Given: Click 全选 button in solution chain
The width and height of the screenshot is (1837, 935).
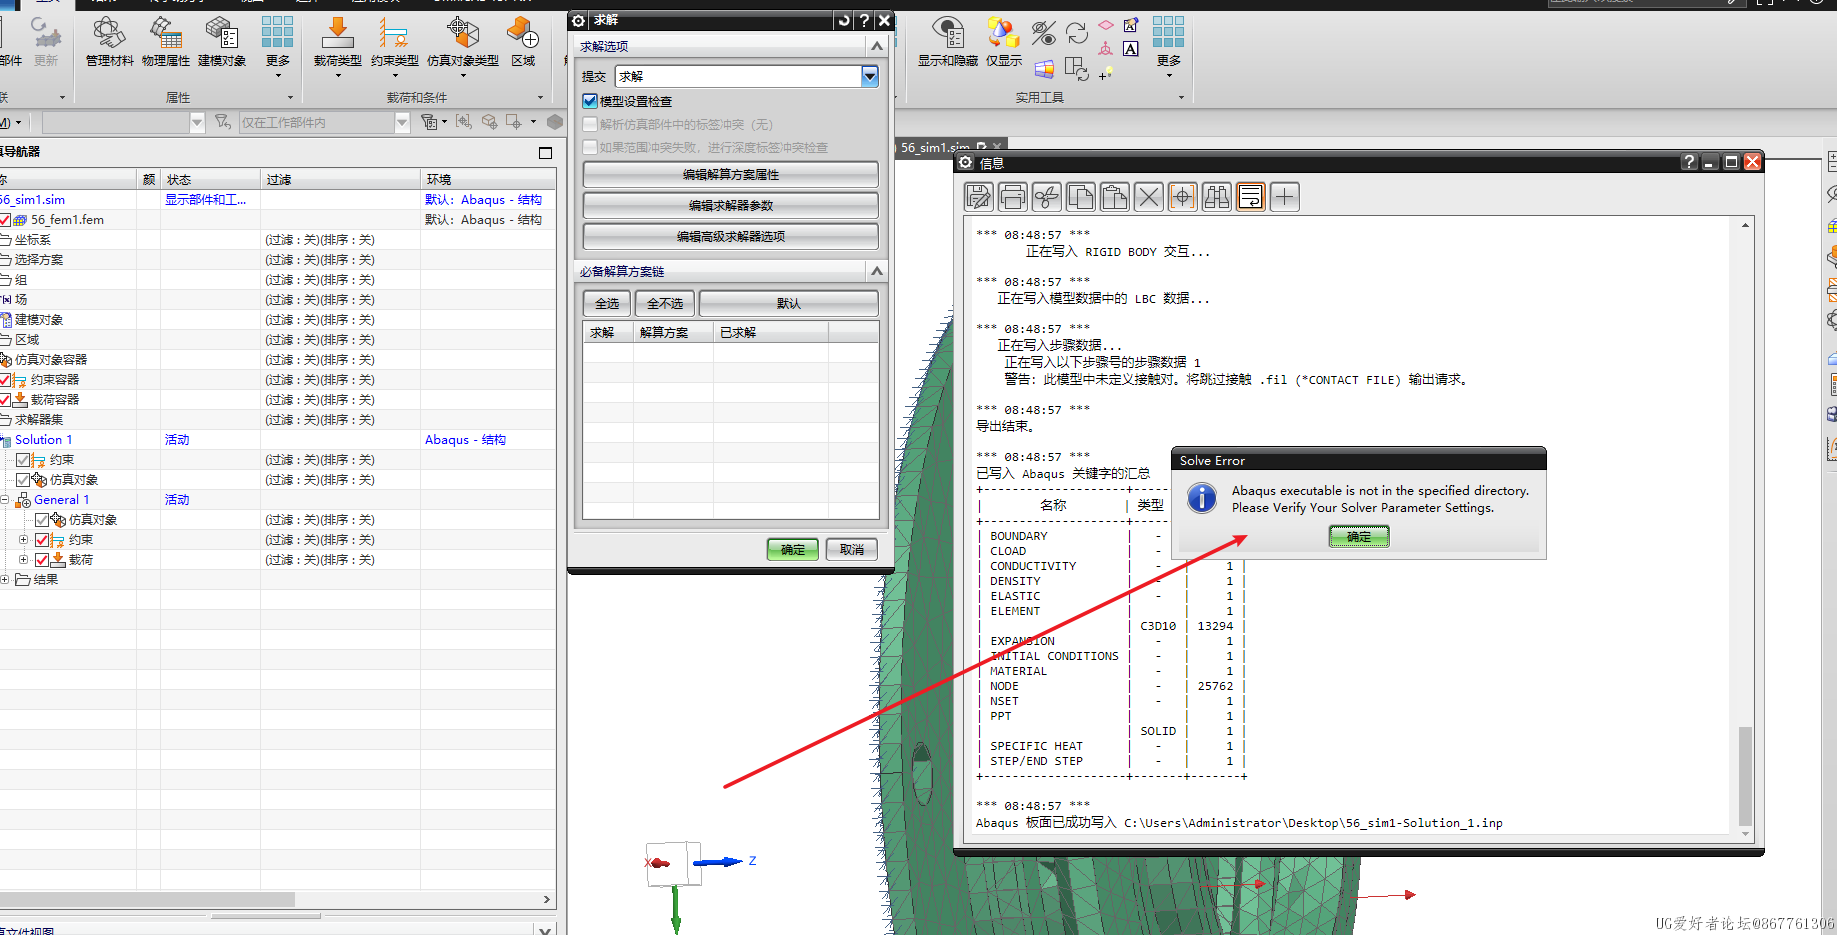Looking at the screenshot, I should pos(607,303).
